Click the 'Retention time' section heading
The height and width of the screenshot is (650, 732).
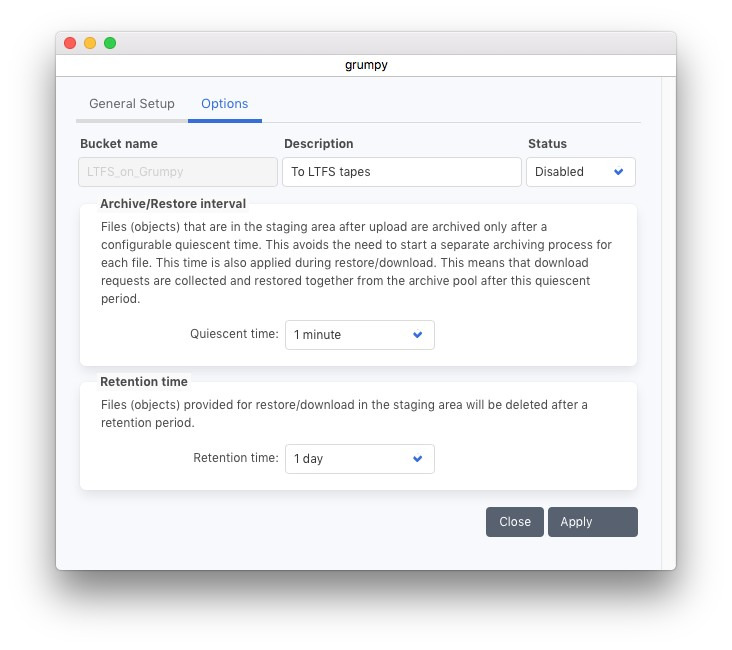pos(143,382)
